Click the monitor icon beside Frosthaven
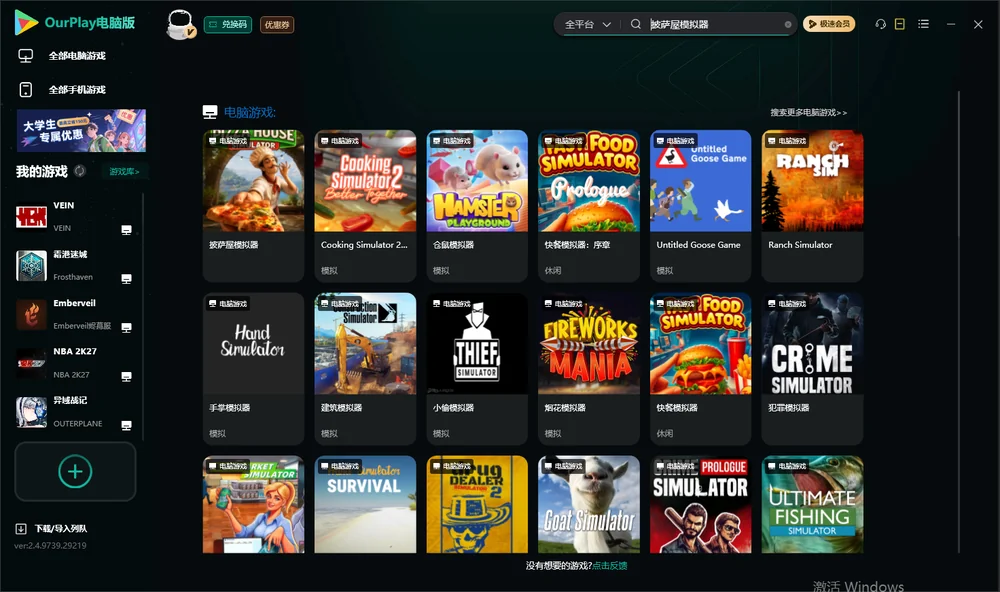 126,279
